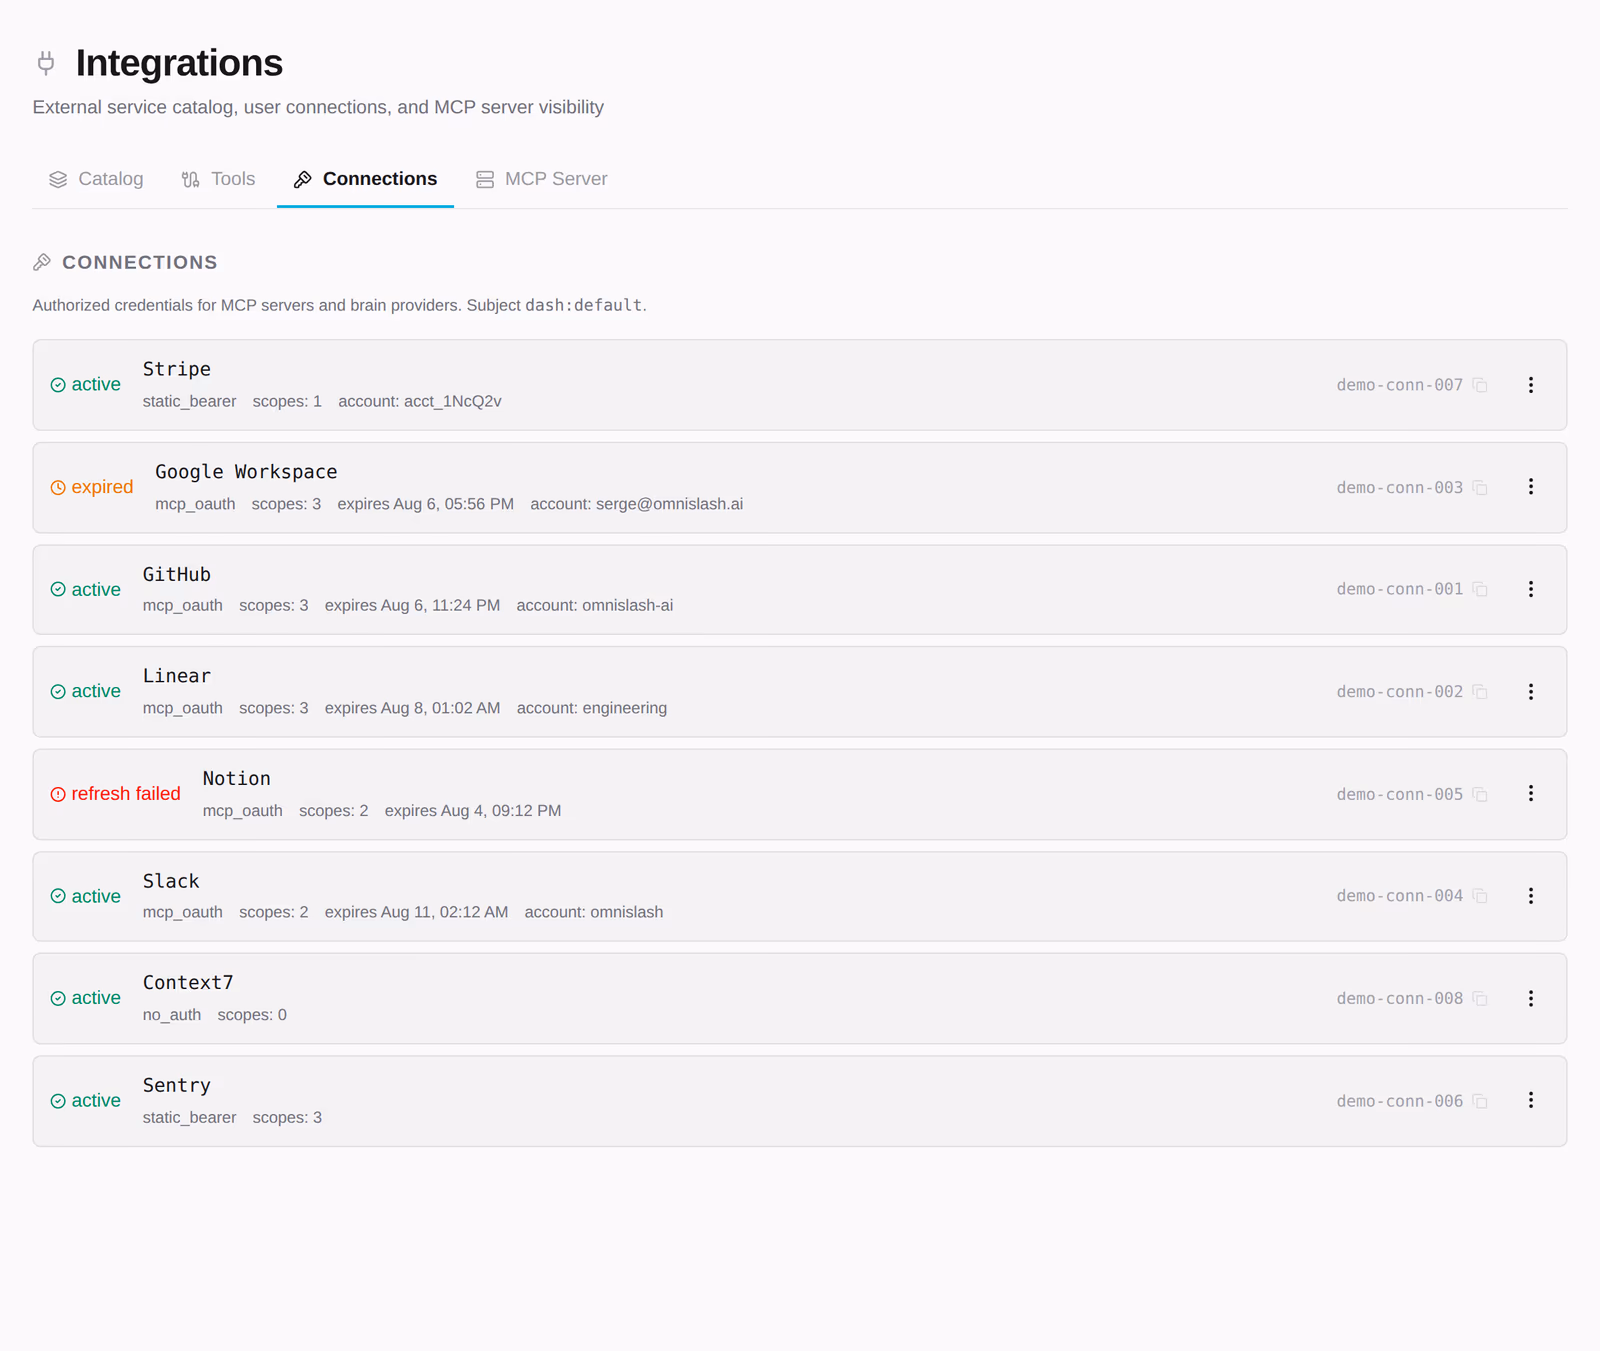Click the Stripe active status icon
The image size is (1600, 1351).
click(58, 385)
